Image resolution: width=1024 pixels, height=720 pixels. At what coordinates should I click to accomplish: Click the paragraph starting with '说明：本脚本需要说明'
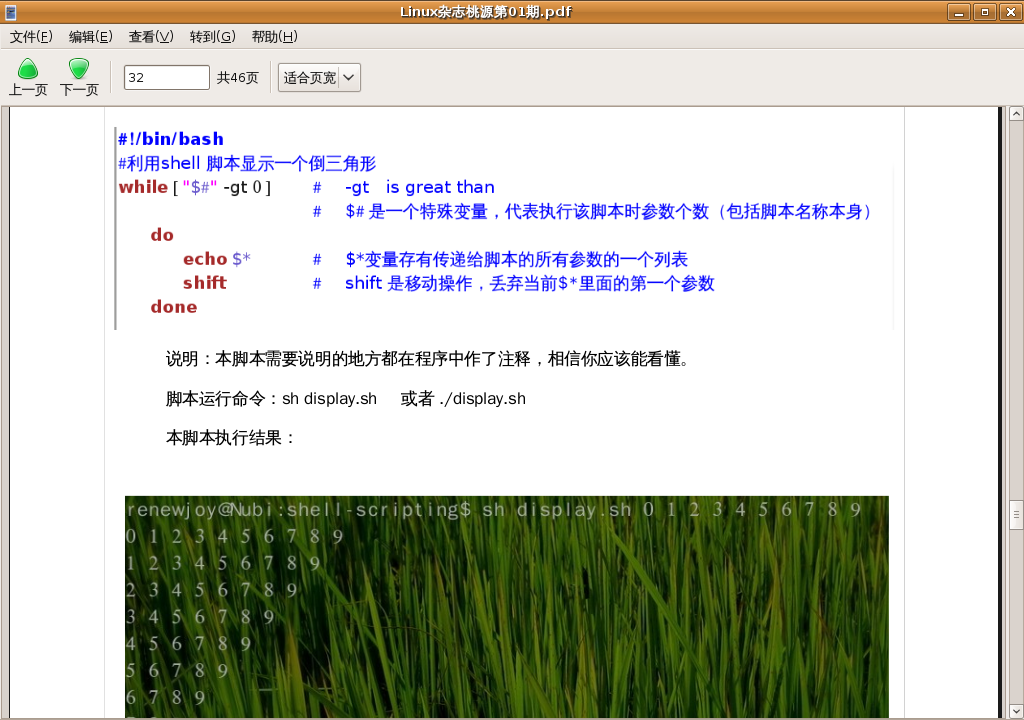coord(428,359)
